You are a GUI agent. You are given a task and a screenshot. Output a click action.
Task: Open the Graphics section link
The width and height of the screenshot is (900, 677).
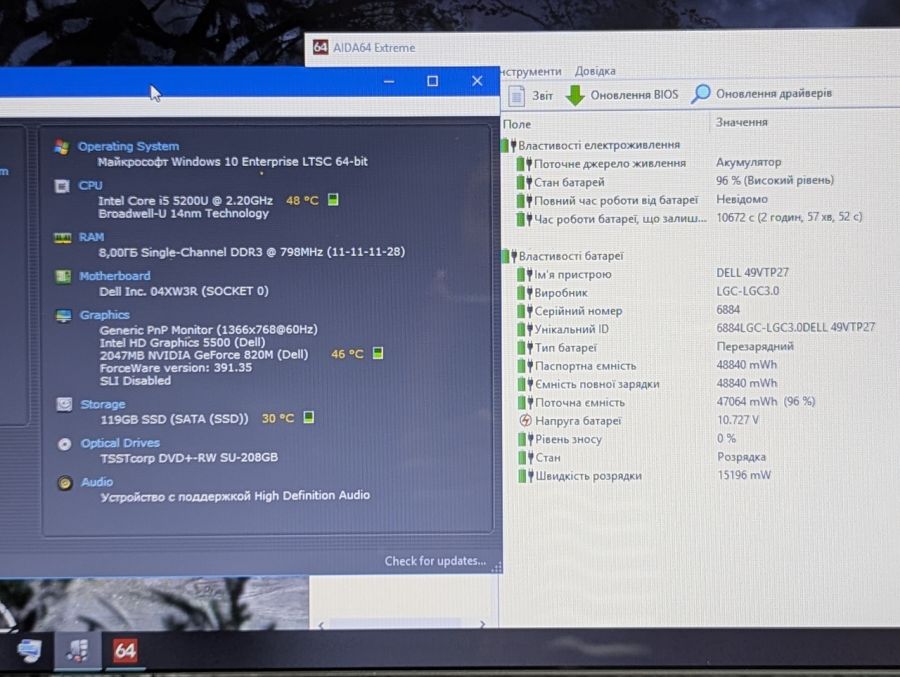[x=104, y=315]
